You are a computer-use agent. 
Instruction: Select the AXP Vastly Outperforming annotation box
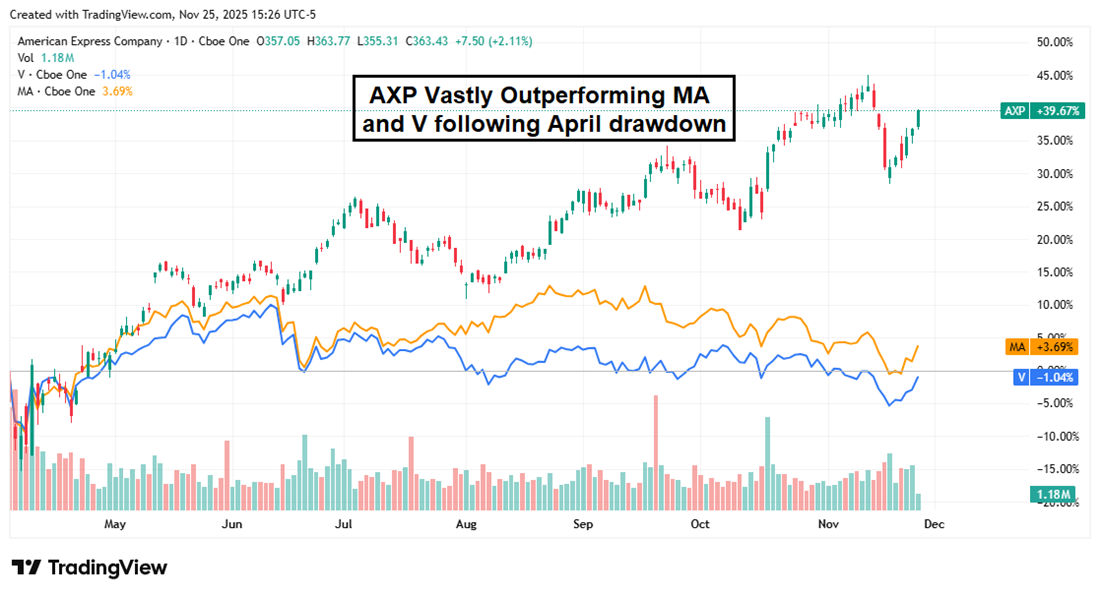coord(543,110)
